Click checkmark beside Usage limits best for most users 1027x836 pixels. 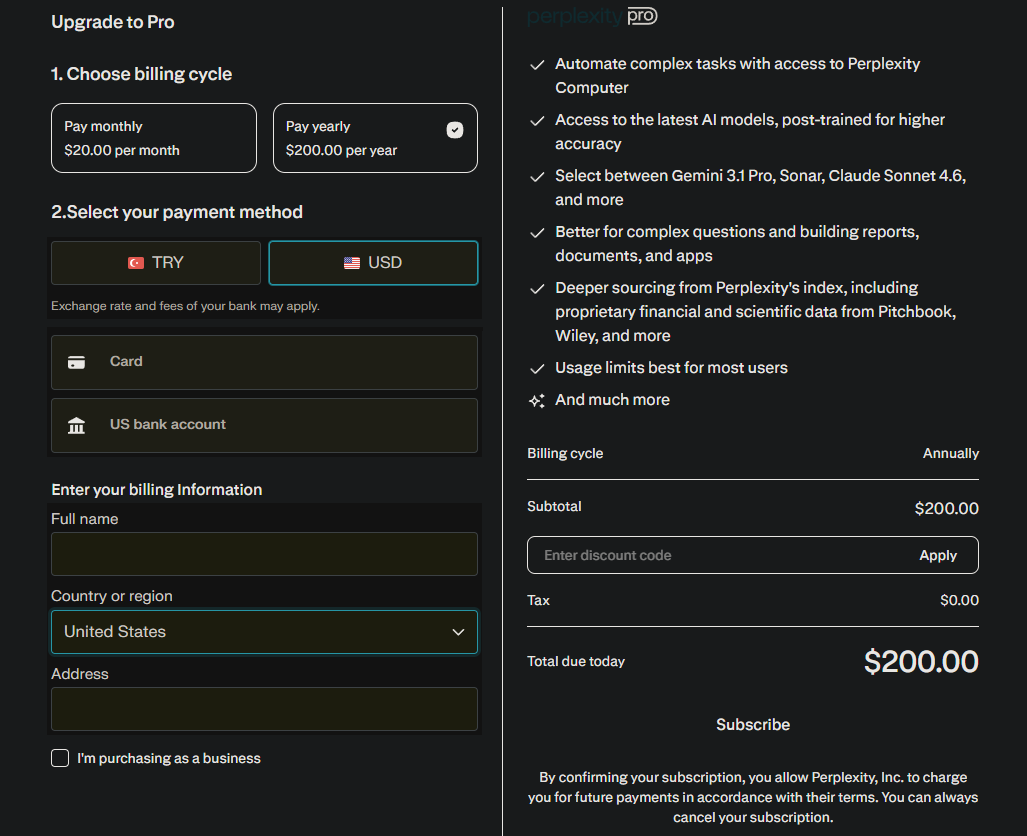[x=537, y=368]
